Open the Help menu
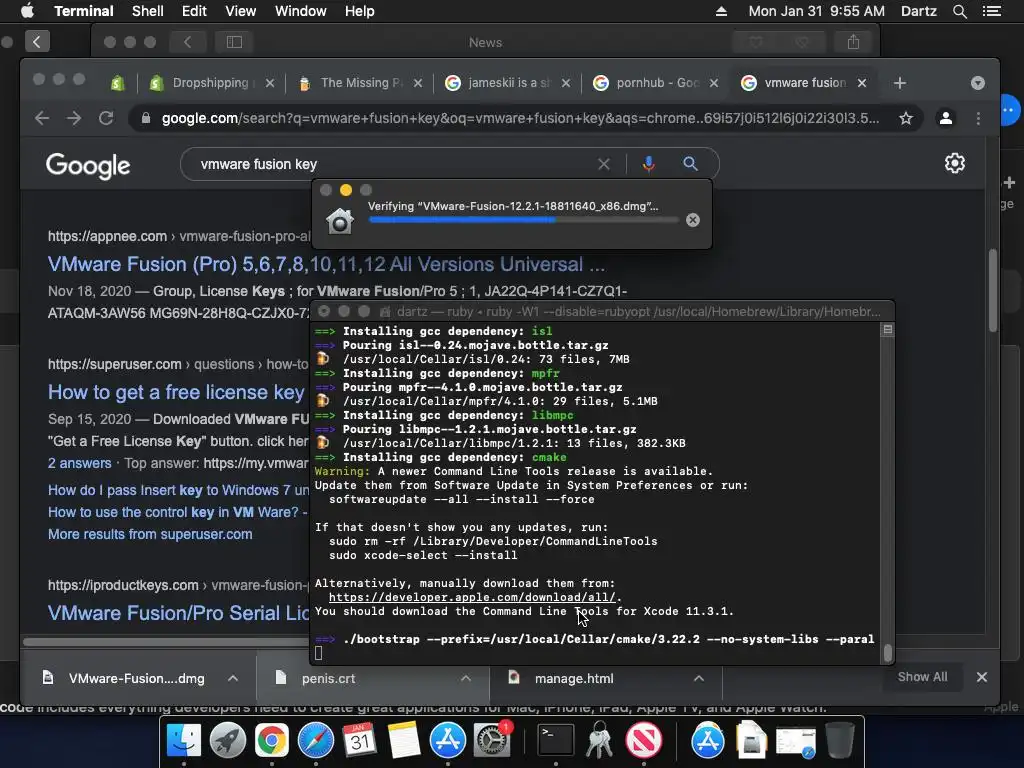The height and width of the screenshot is (768, 1024). tap(359, 11)
